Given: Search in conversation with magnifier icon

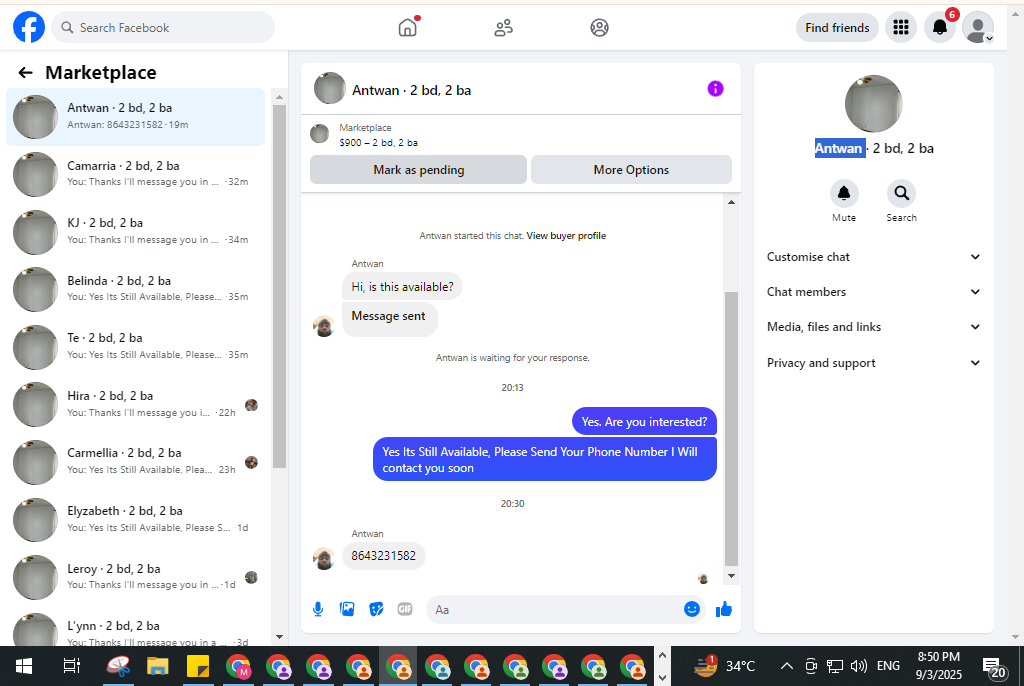Looking at the screenshot, I should 901,193.
